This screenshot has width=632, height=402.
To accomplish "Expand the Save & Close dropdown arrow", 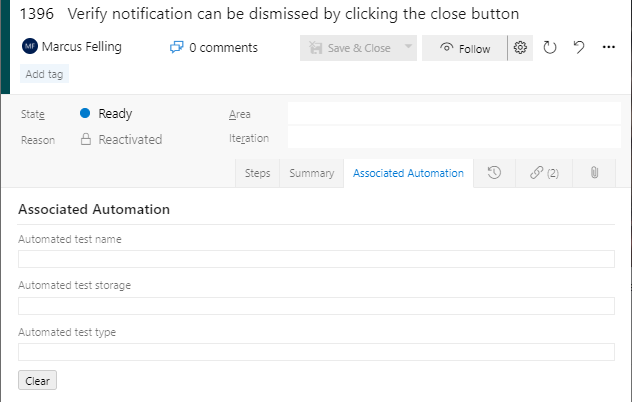I will [408, 48].
